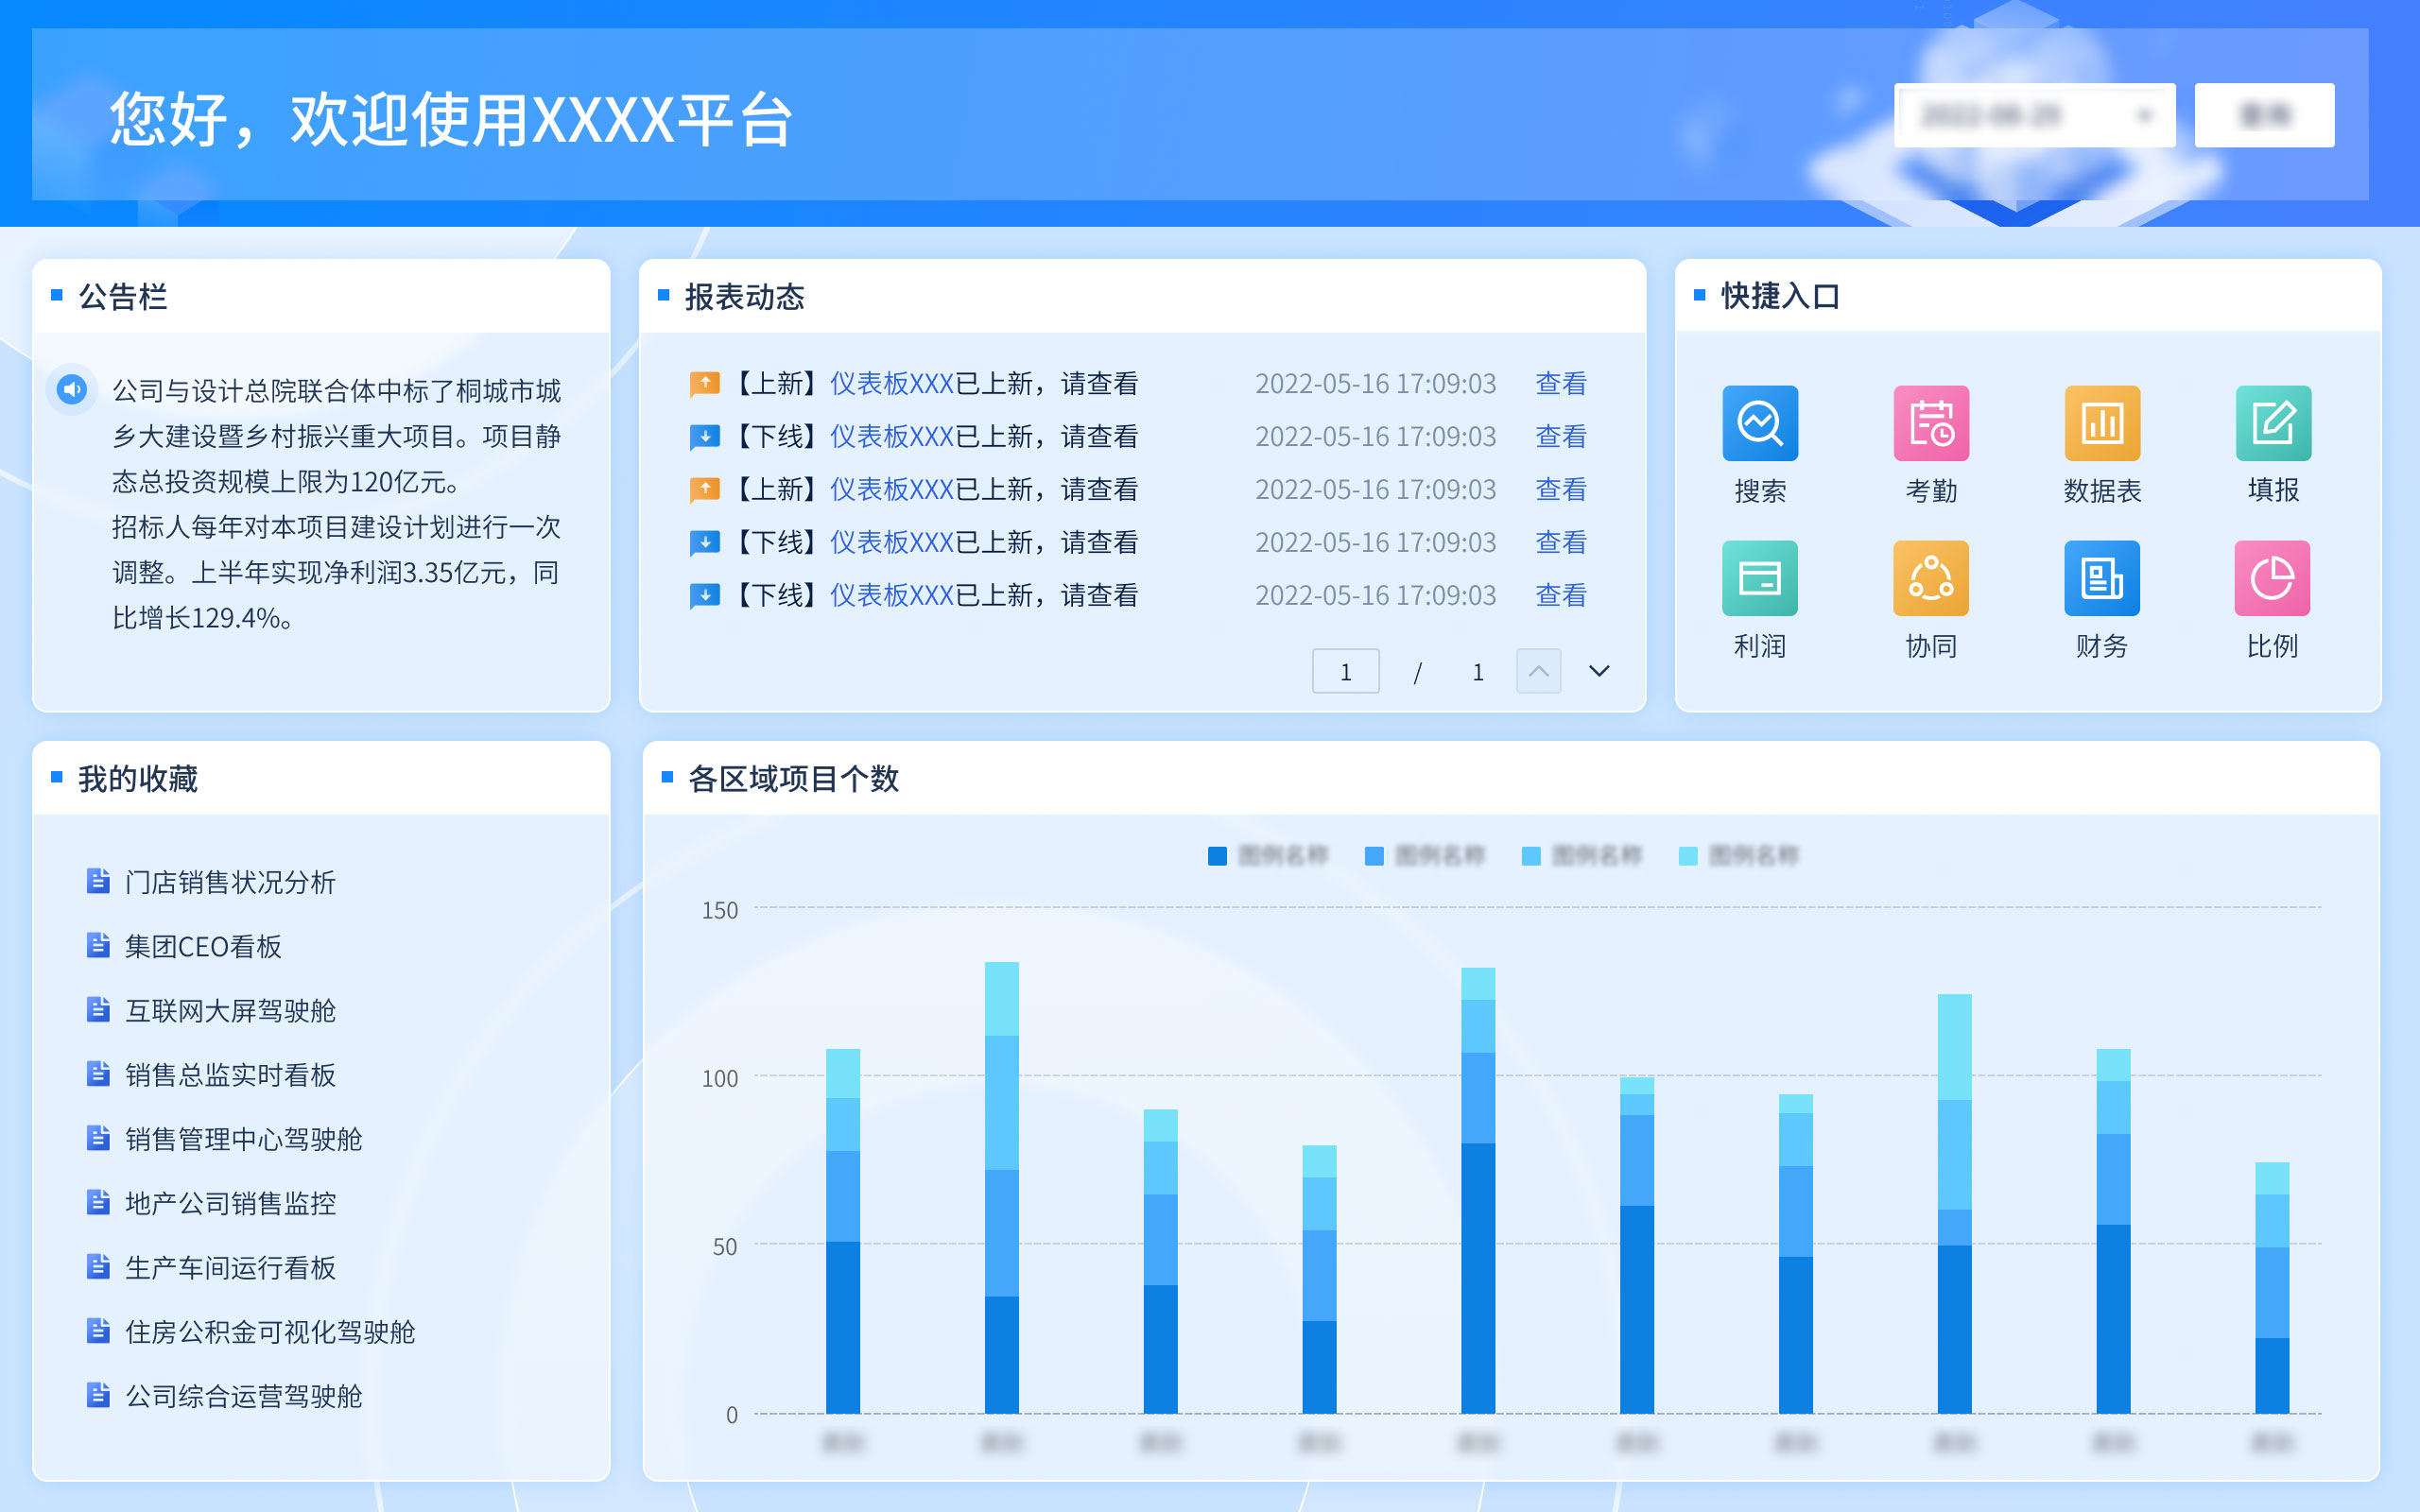Open 门店销售状况分析 in my favorites
2420x1512 pixels.
click(x=229, y=882)
